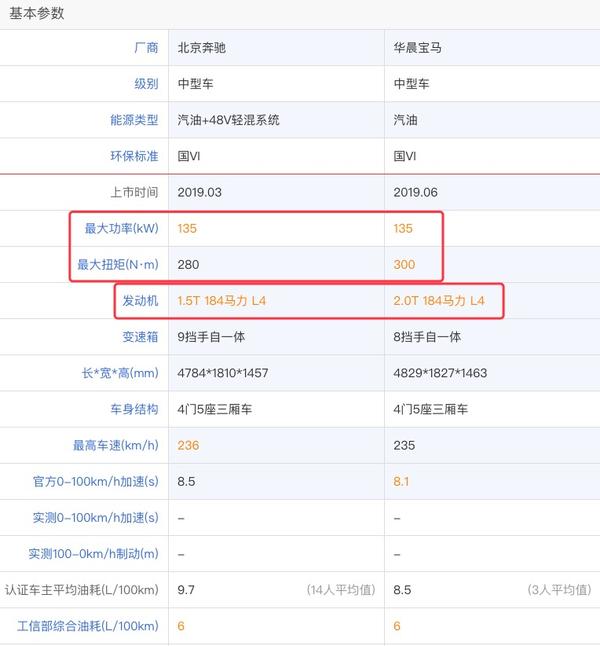Image resolution: width=600 pixels, height=646 pixels.
Task: Click the 8.5 acceleration value
Action: [186, 482]
